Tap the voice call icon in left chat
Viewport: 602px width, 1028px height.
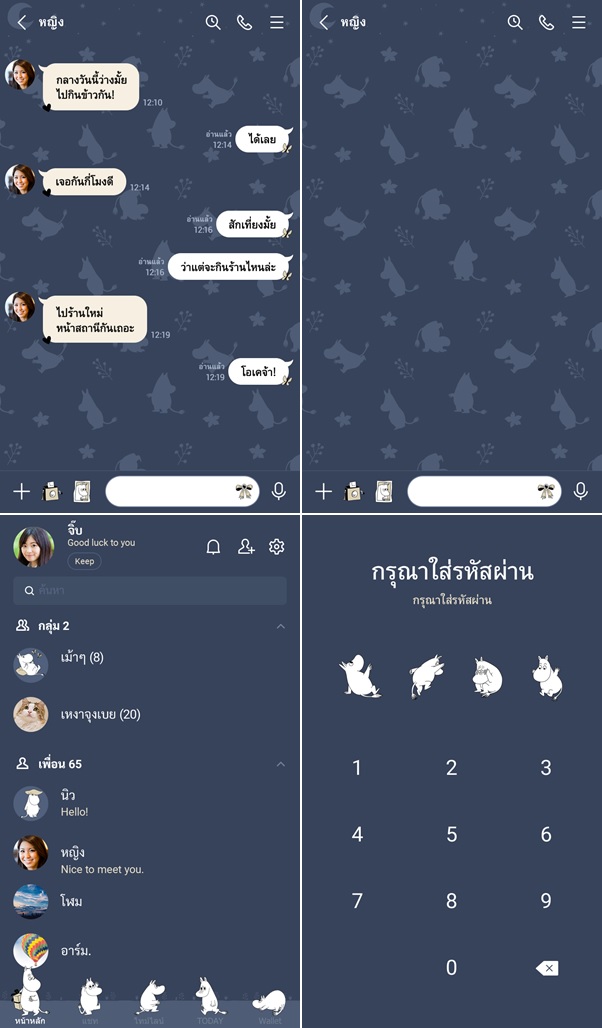244,22
